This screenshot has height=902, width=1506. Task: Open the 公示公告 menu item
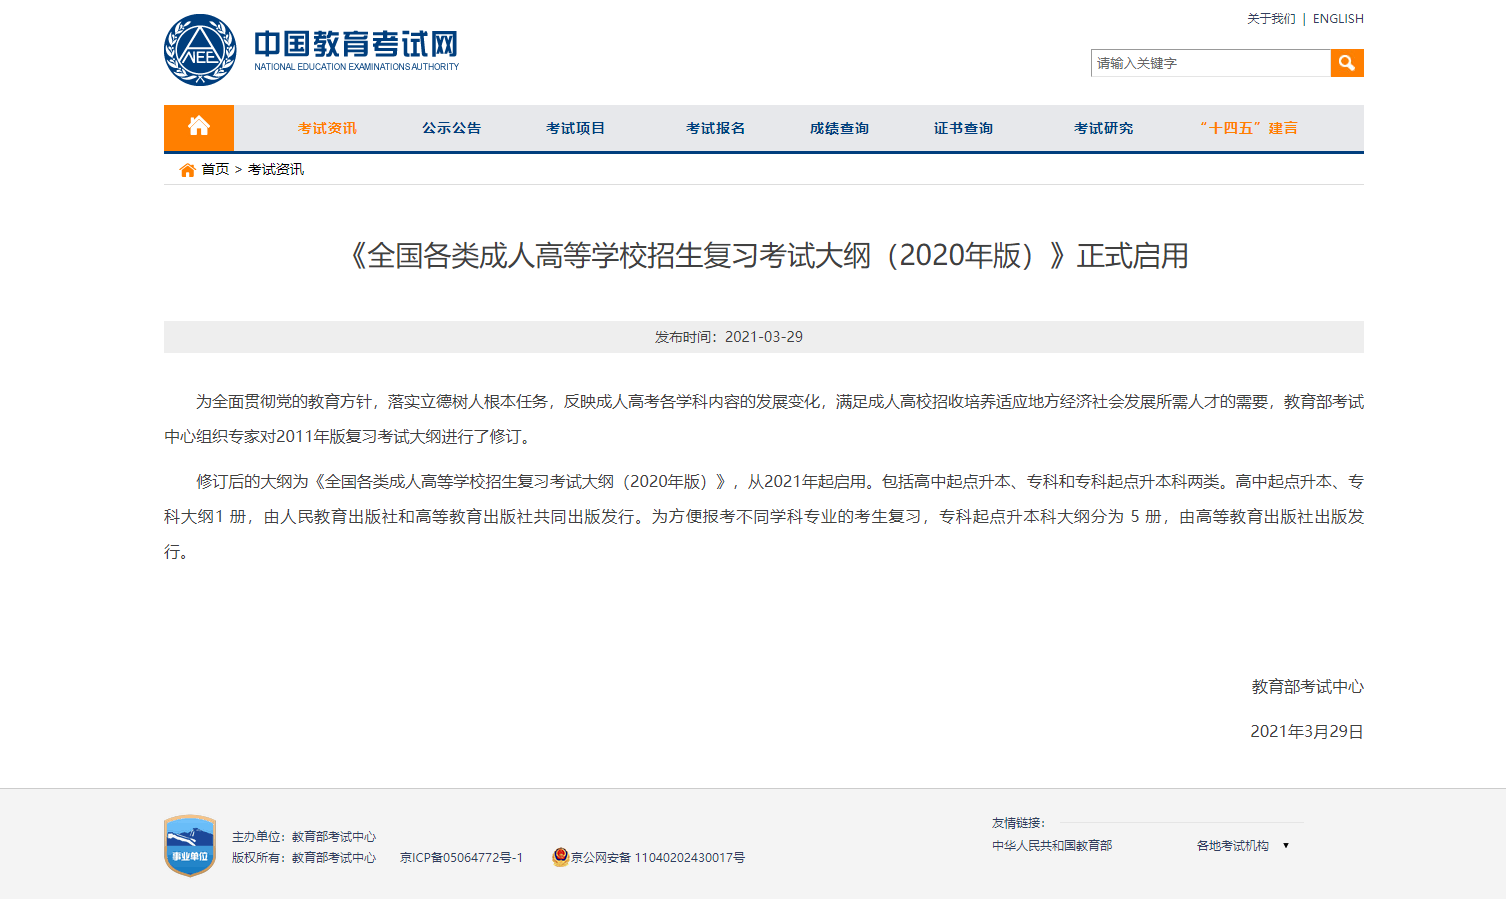click(451, 127)
